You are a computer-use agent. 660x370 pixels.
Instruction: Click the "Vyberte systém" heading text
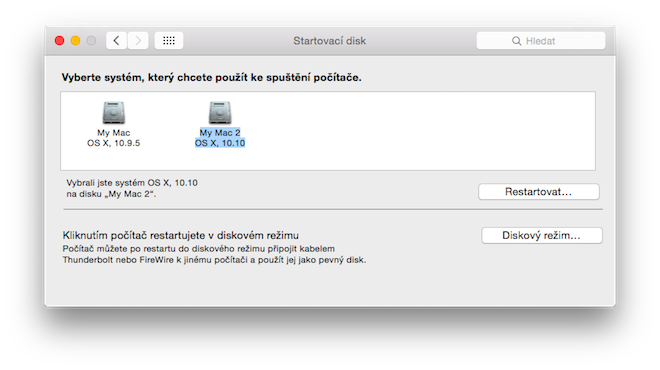pos(211,77)
